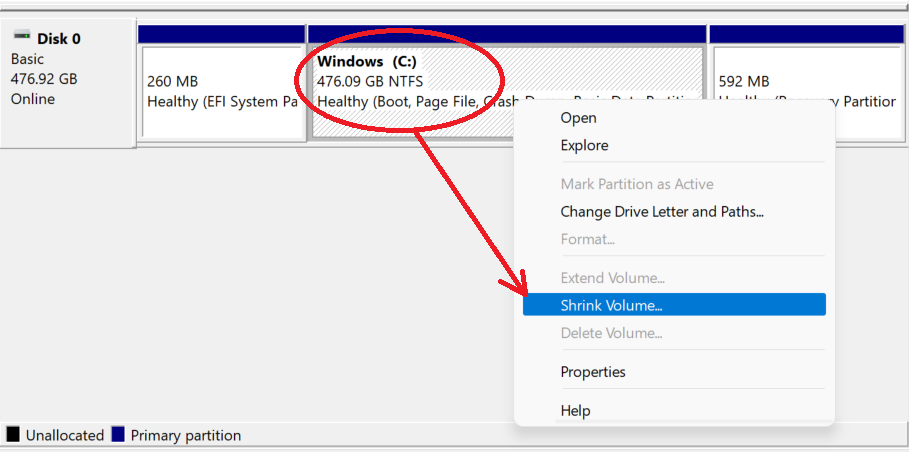Select the 260 MB EFI System Partition

[222, 92]
